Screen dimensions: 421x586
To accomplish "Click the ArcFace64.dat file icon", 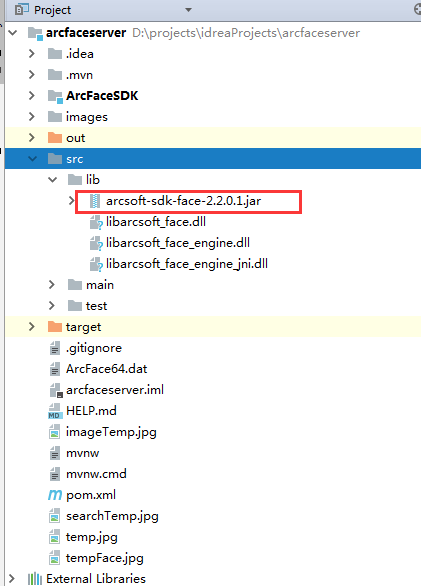I will tap(55, 369).
